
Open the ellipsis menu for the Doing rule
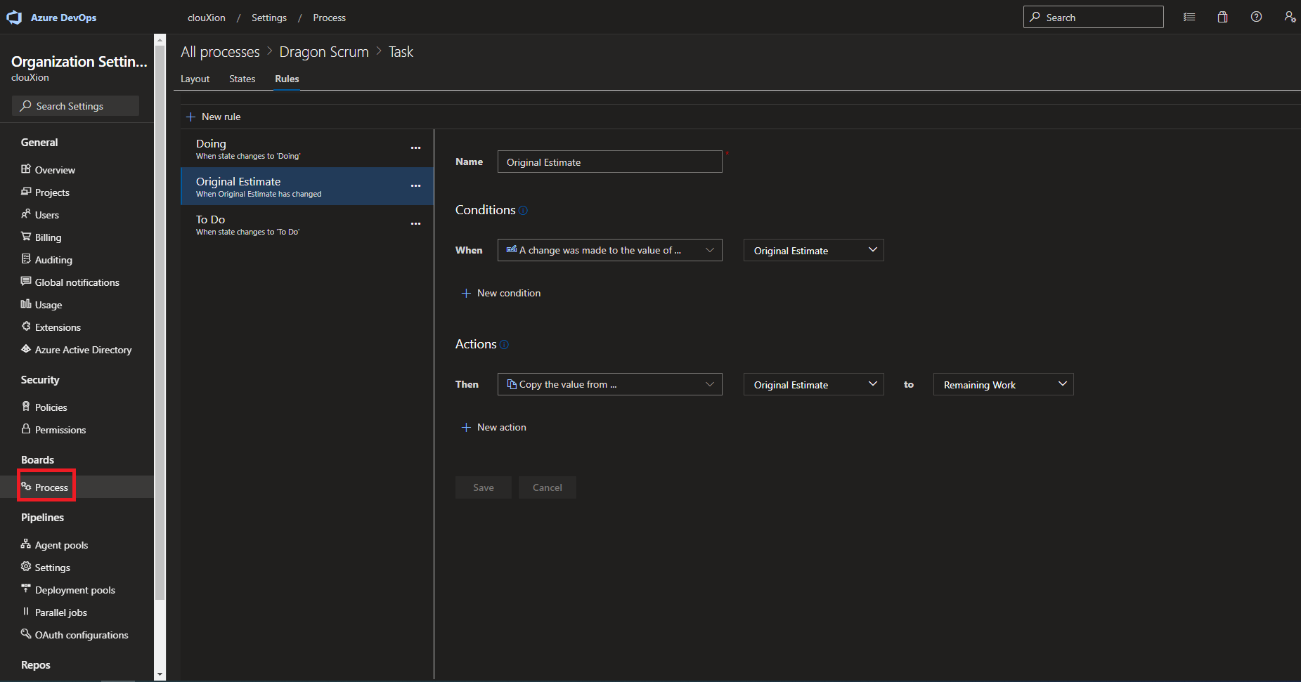tap(416, 148)
